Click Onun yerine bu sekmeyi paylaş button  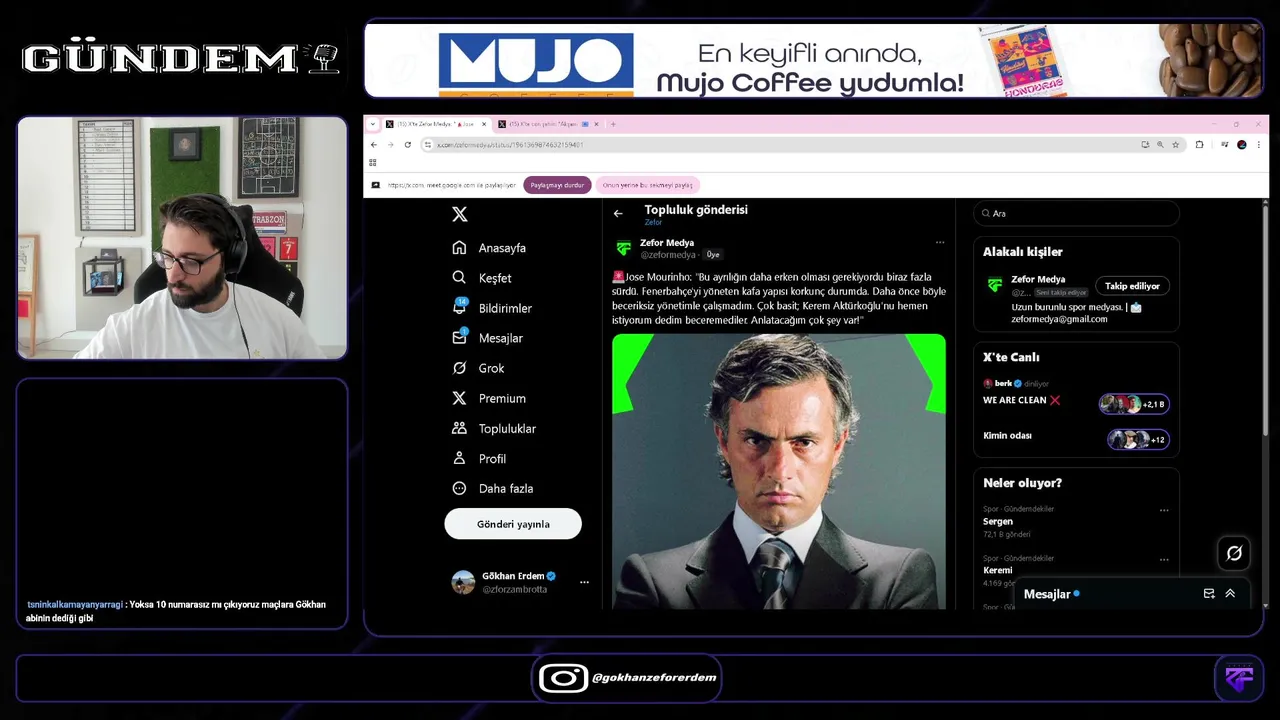[648, 185]
